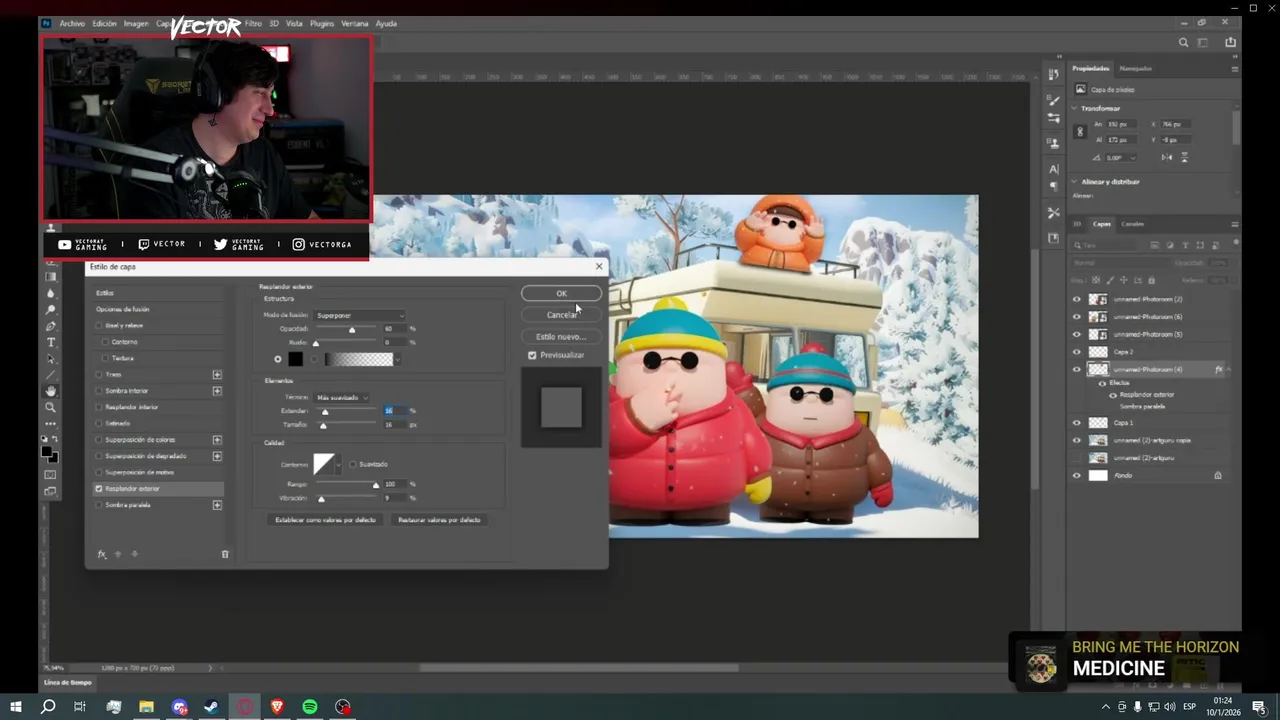This screenshot has height=720, width=1280.
Task: Open the Archivo menu
Action: coord(72,23)
